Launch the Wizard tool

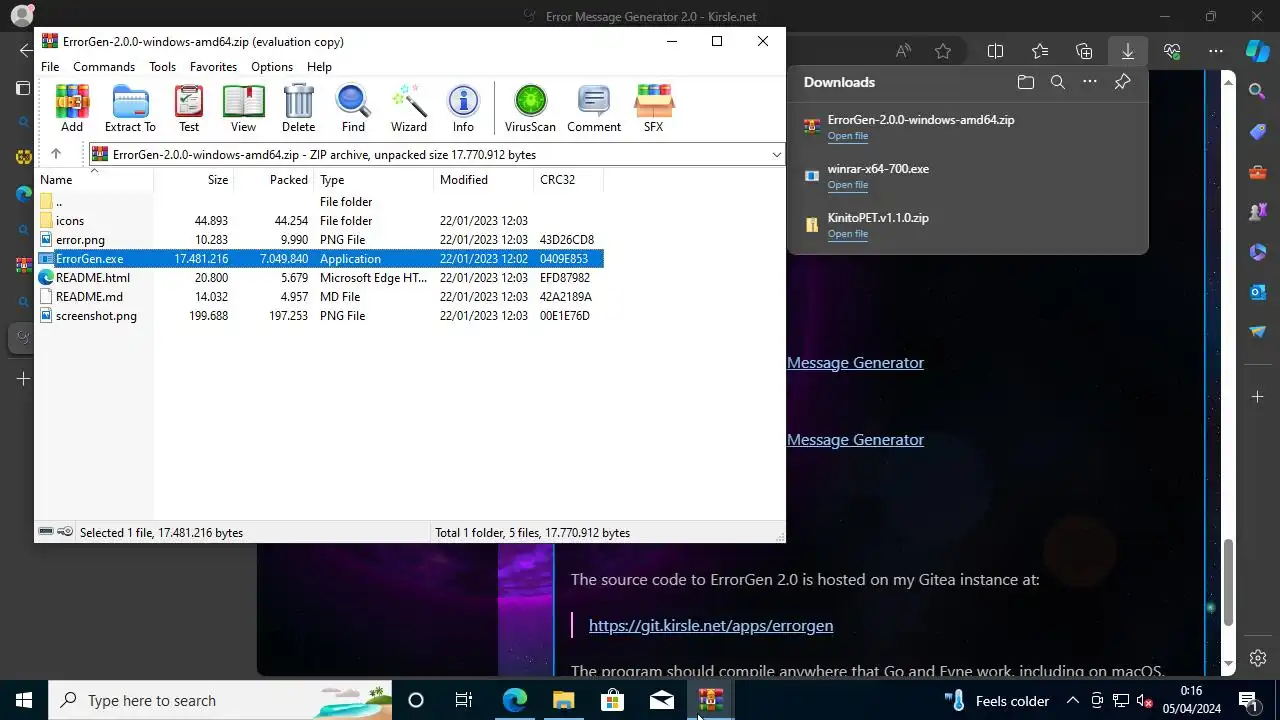click(409, 108)
